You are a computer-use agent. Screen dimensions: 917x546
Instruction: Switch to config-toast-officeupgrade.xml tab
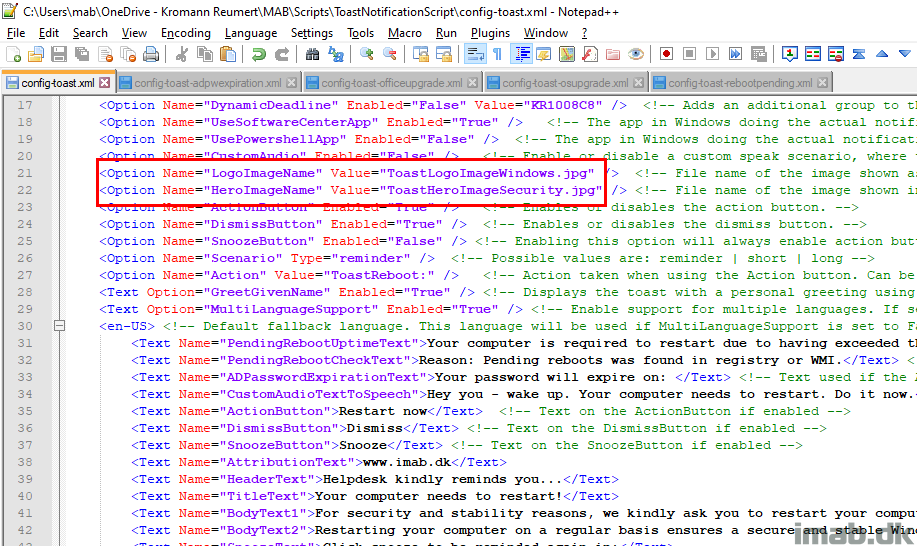click(x=392, y=83)
